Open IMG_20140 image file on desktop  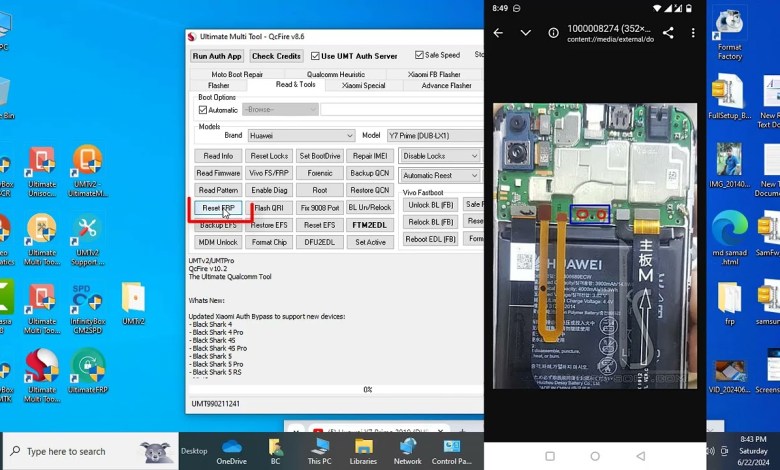(730, 166)
